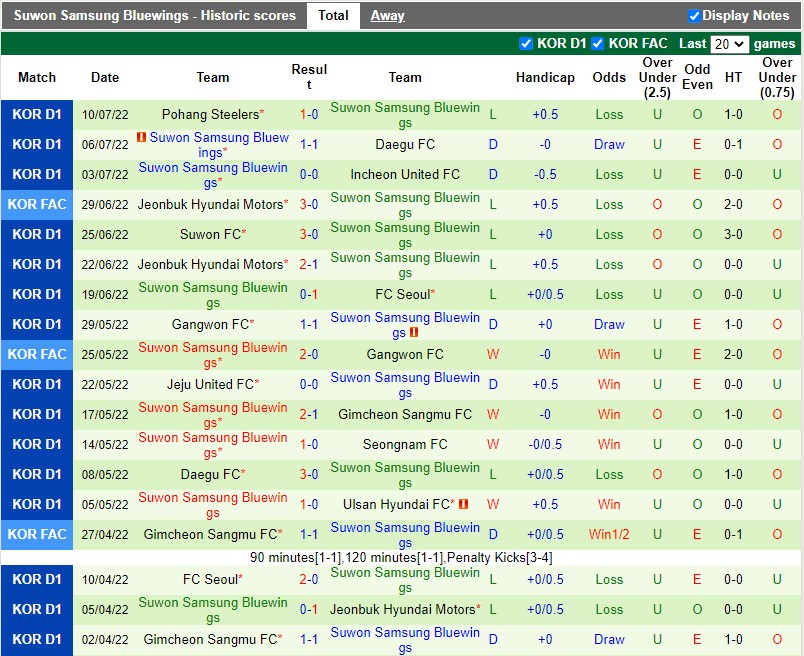This screenshot has width=804, height=656.
Task: Uncheck the KOR FAC league filter
Action: point(598,44)
